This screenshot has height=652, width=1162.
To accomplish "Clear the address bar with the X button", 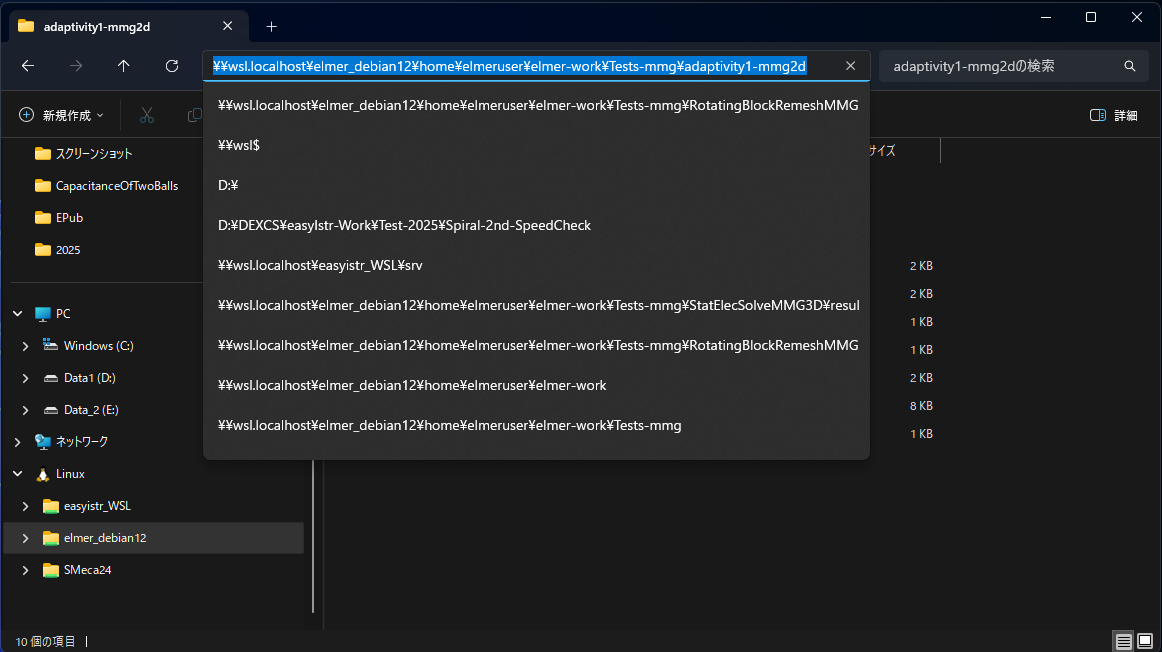I will click(850, 66).
